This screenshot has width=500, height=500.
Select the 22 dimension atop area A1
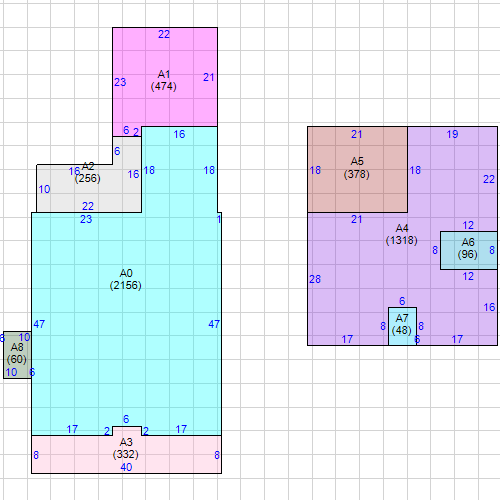[x=164, y=34]
